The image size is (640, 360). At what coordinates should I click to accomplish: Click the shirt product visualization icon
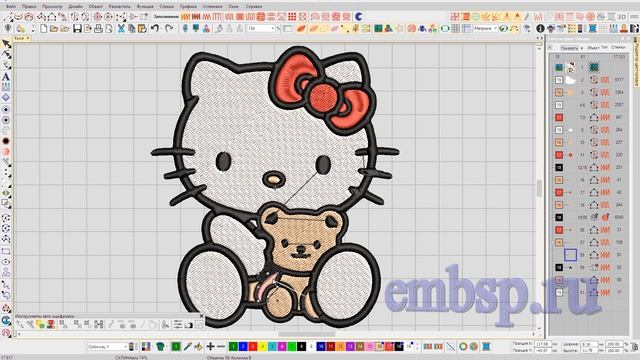(x=160, y=347)
